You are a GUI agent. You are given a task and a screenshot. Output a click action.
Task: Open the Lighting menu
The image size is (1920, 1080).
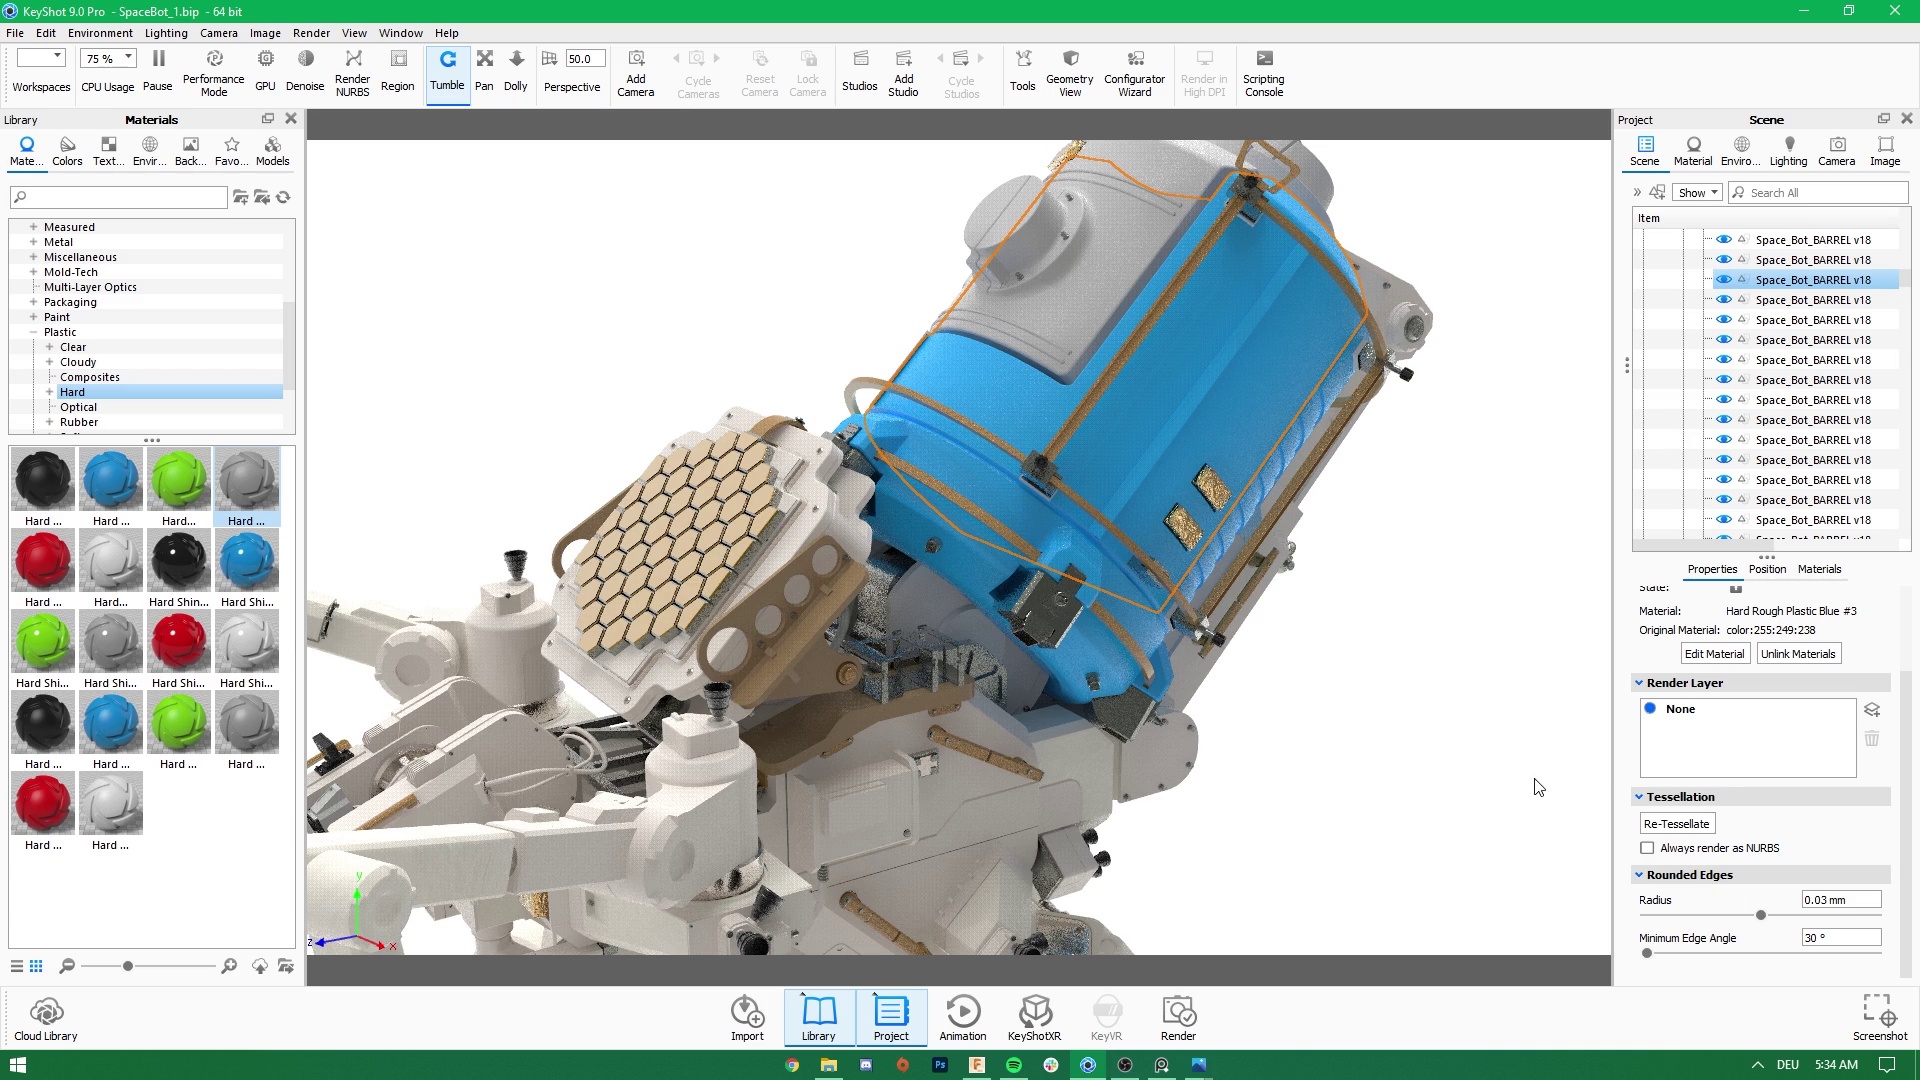coord(166,33)
